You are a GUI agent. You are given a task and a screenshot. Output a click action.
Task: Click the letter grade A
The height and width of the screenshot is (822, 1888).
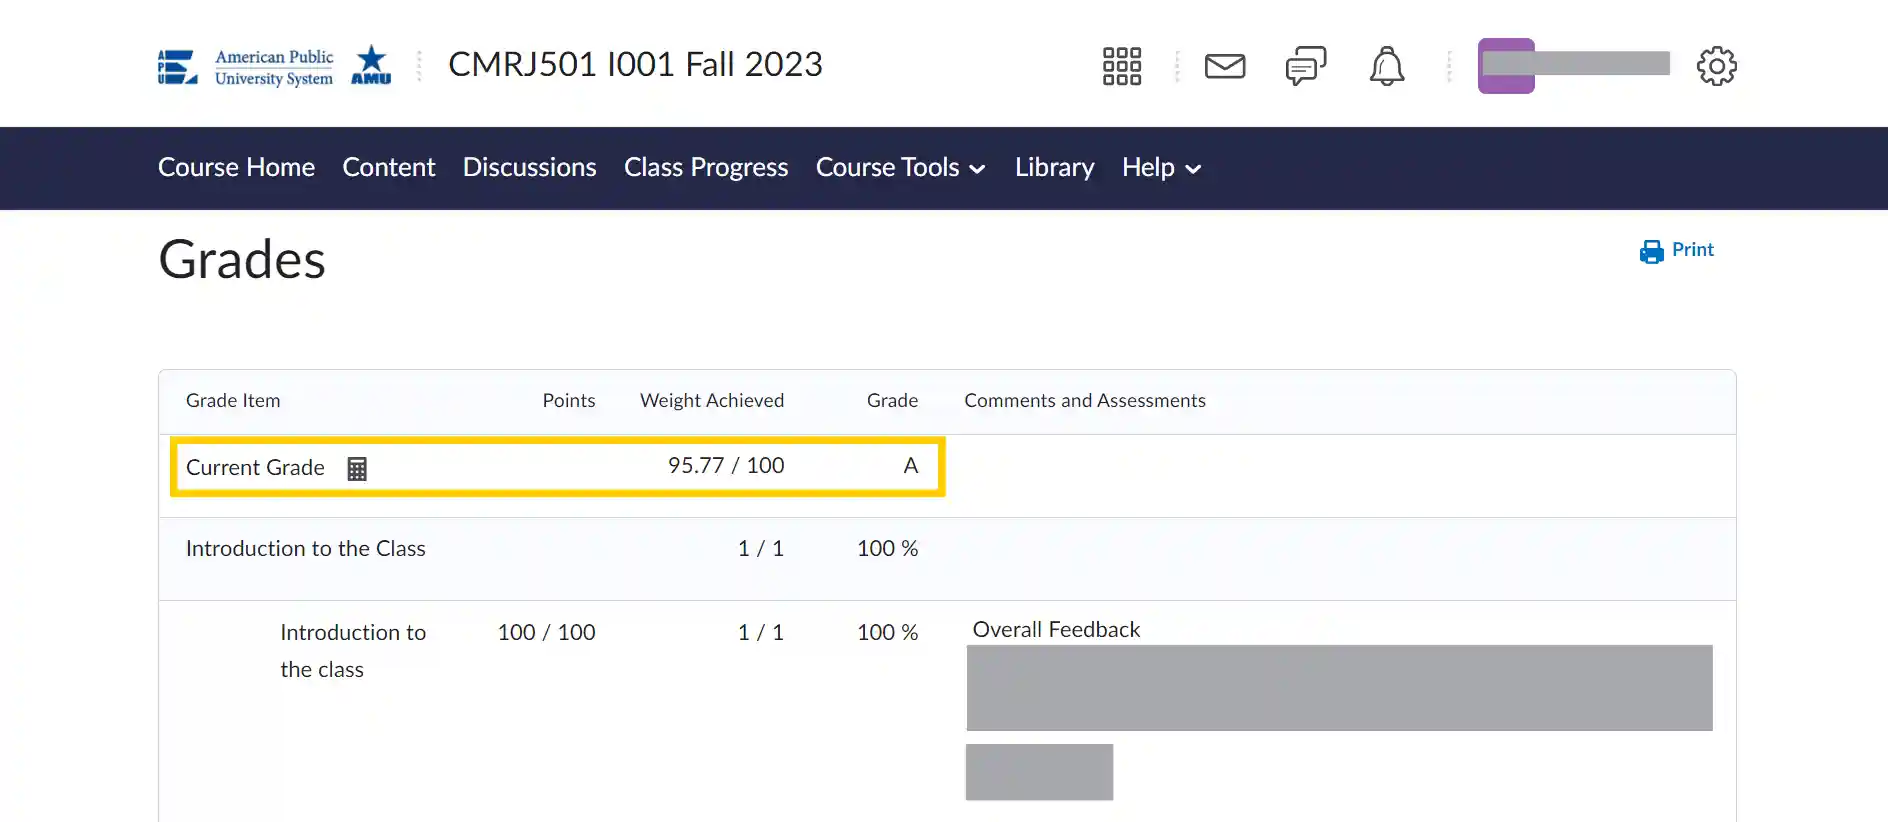910,466
